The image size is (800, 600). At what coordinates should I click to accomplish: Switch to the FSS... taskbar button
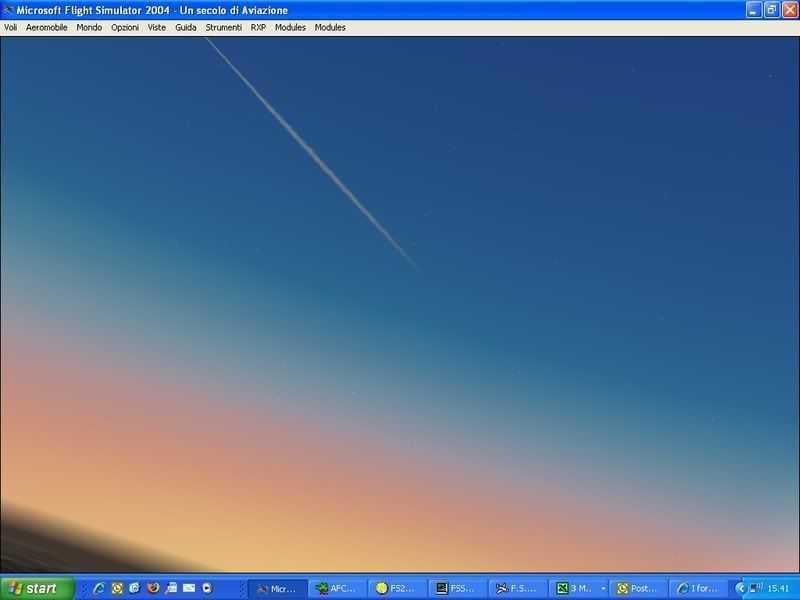(x=458, y=589)
